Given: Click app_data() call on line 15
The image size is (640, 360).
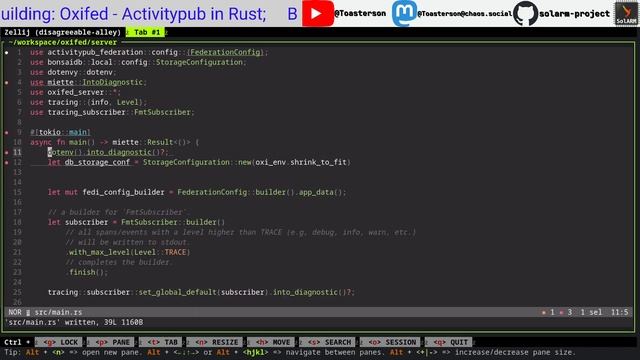Looking at the screenshot, I should coord(322,192).
